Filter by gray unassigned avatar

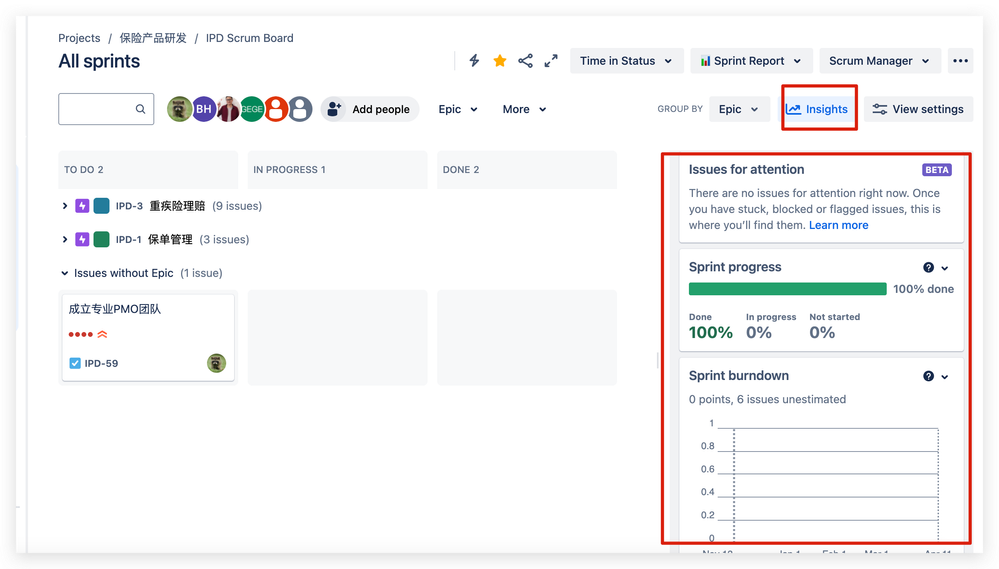(300, 109)
